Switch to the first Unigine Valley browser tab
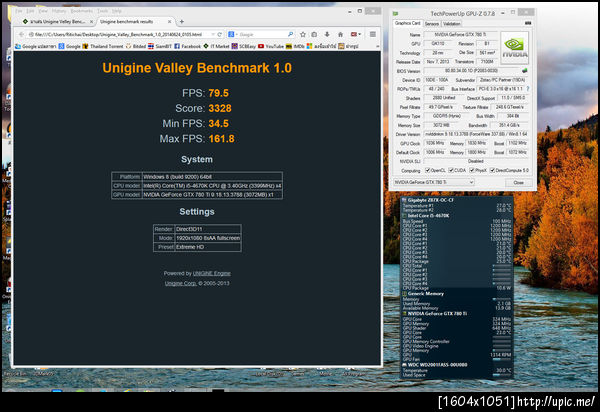Screen dimensions: 600x412 point(57,22)
